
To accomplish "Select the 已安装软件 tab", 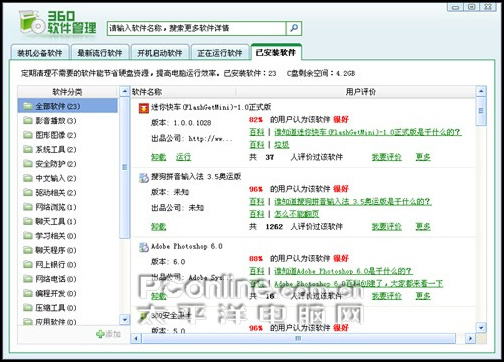I will pyautogui.click(x=276, y=52).
